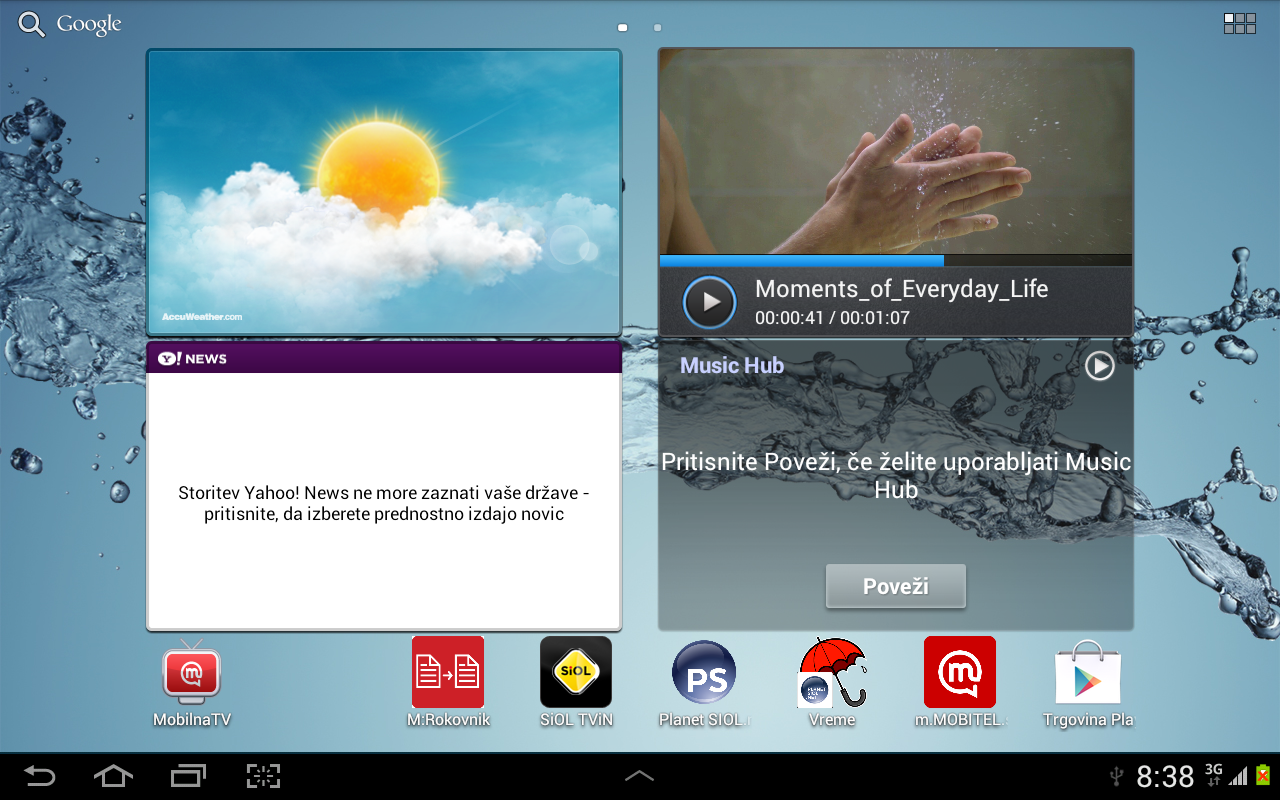This screenshot has width=1280, height=800.
Task: Open the AccuWeather widget
Action: (384, 192)
